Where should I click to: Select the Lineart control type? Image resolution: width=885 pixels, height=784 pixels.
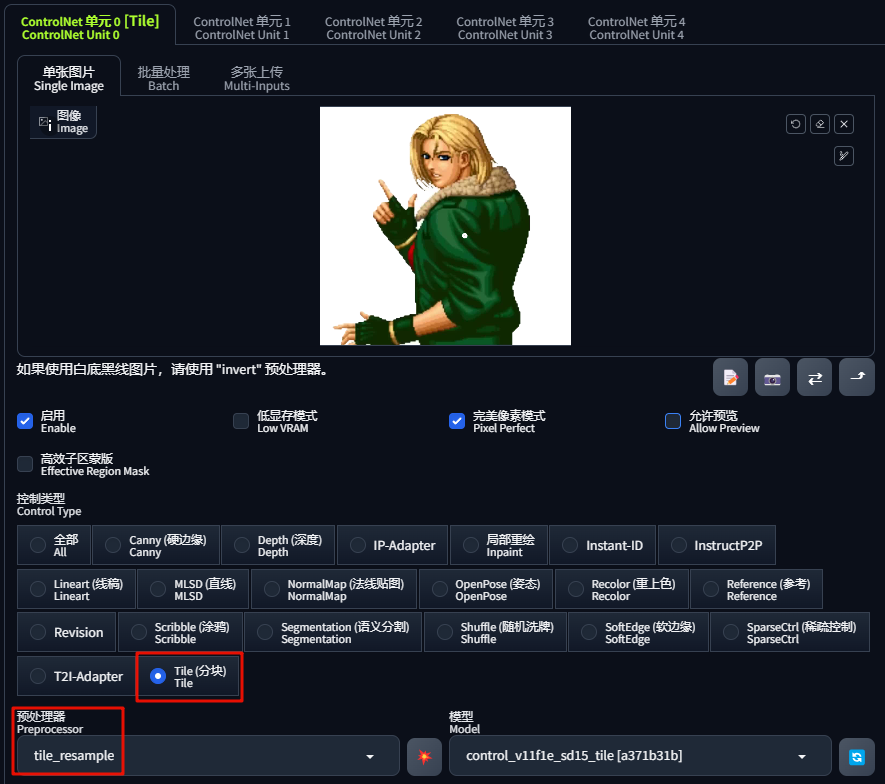(x=76, y=589)
